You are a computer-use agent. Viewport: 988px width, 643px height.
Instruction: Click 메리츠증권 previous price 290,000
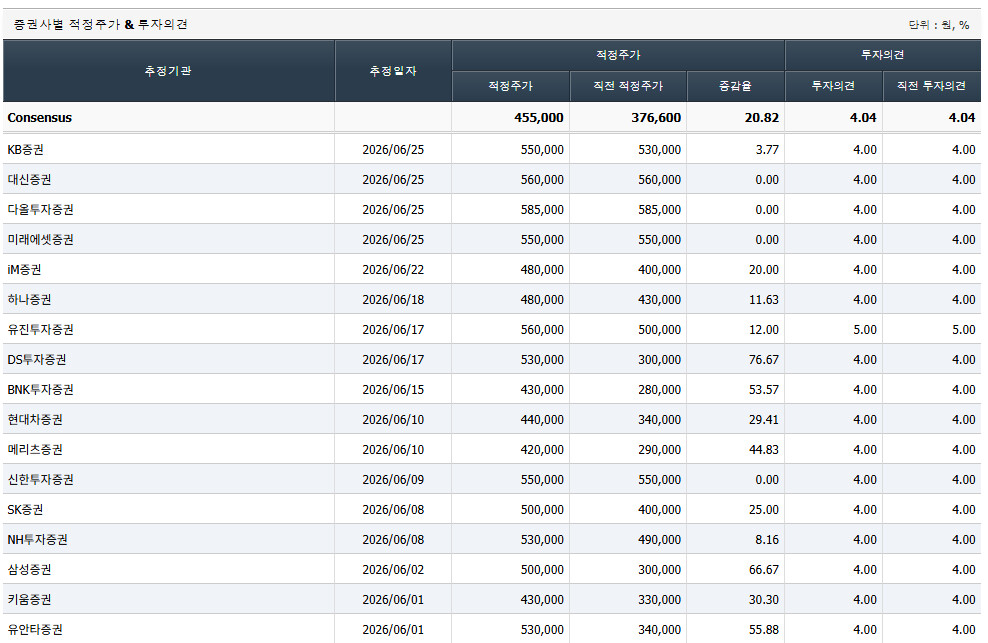point(659,449)
